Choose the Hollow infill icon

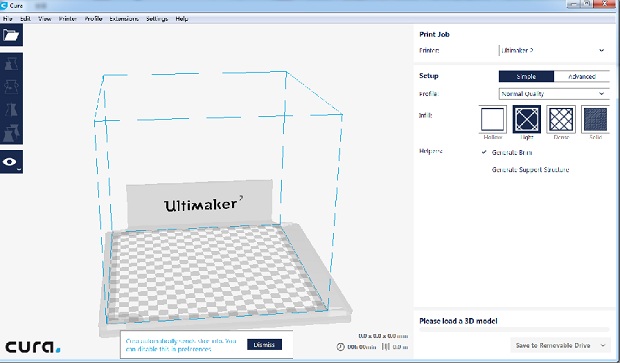pos(492,119)
